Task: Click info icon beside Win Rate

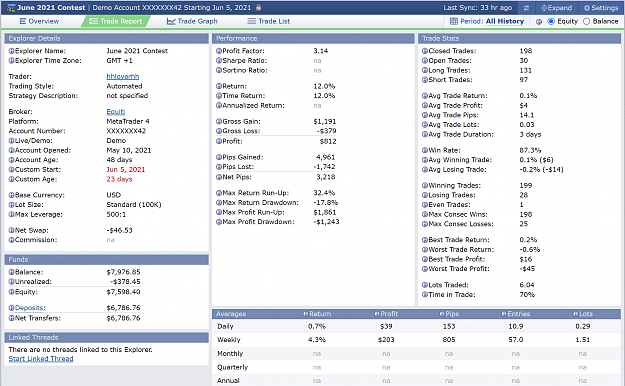Action: pyautogui.click(x=425, y=150)
